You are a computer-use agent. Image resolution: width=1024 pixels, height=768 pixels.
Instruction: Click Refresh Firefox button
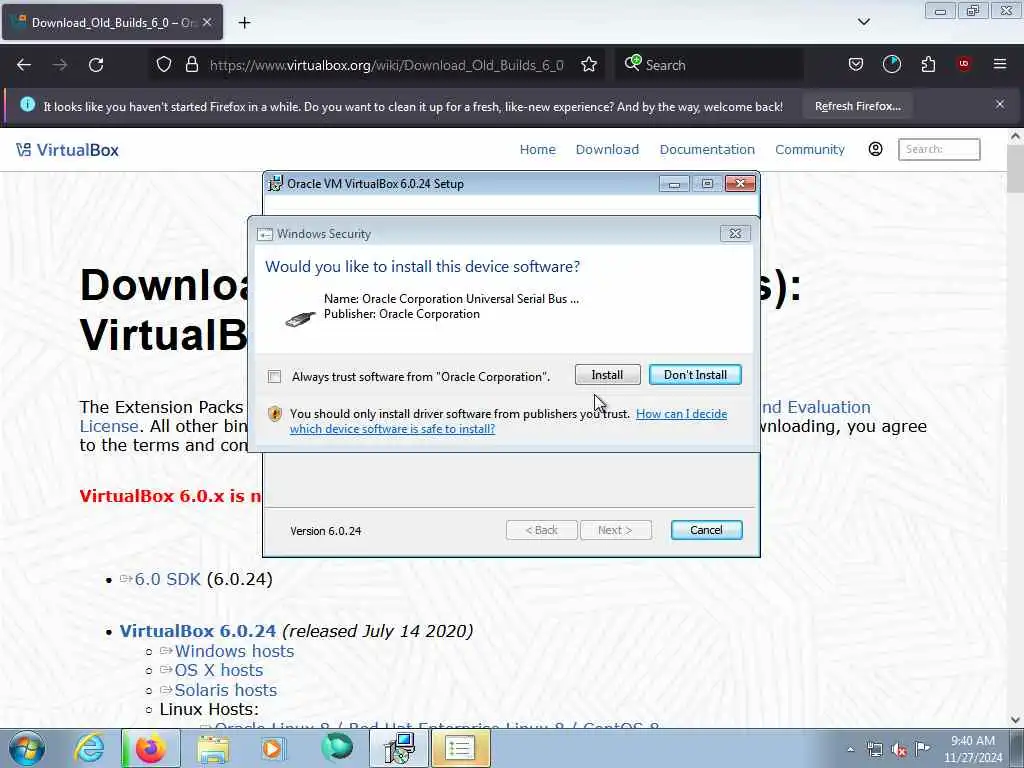(857, 106)
